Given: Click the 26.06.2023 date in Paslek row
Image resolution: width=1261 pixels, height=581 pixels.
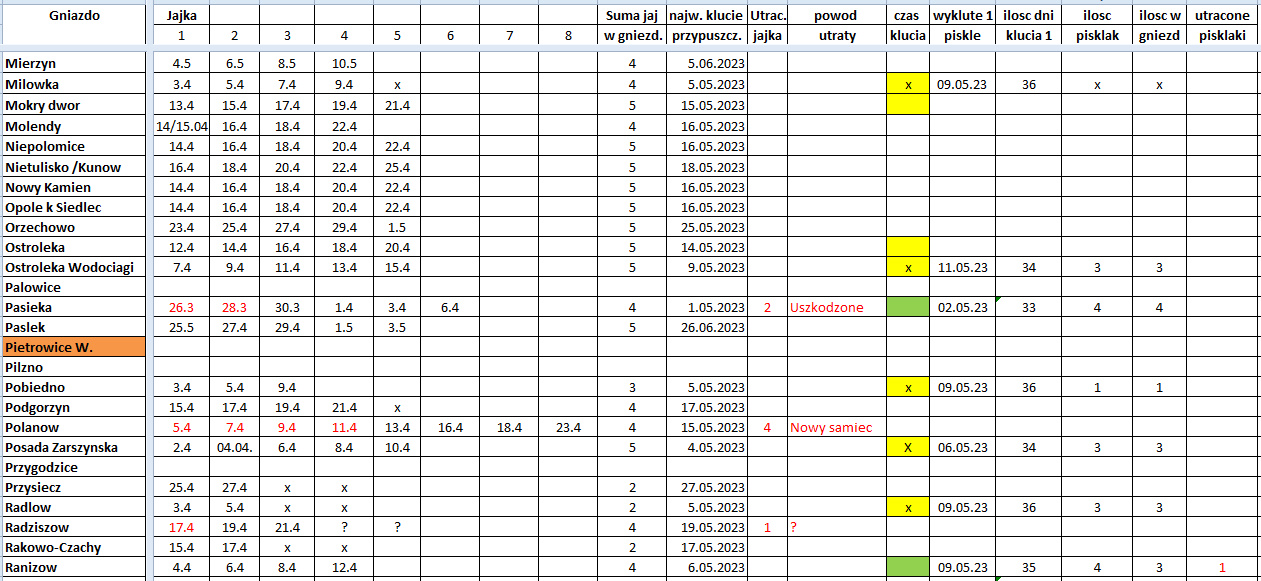Looking at the screenshot, I should point(706,327).
